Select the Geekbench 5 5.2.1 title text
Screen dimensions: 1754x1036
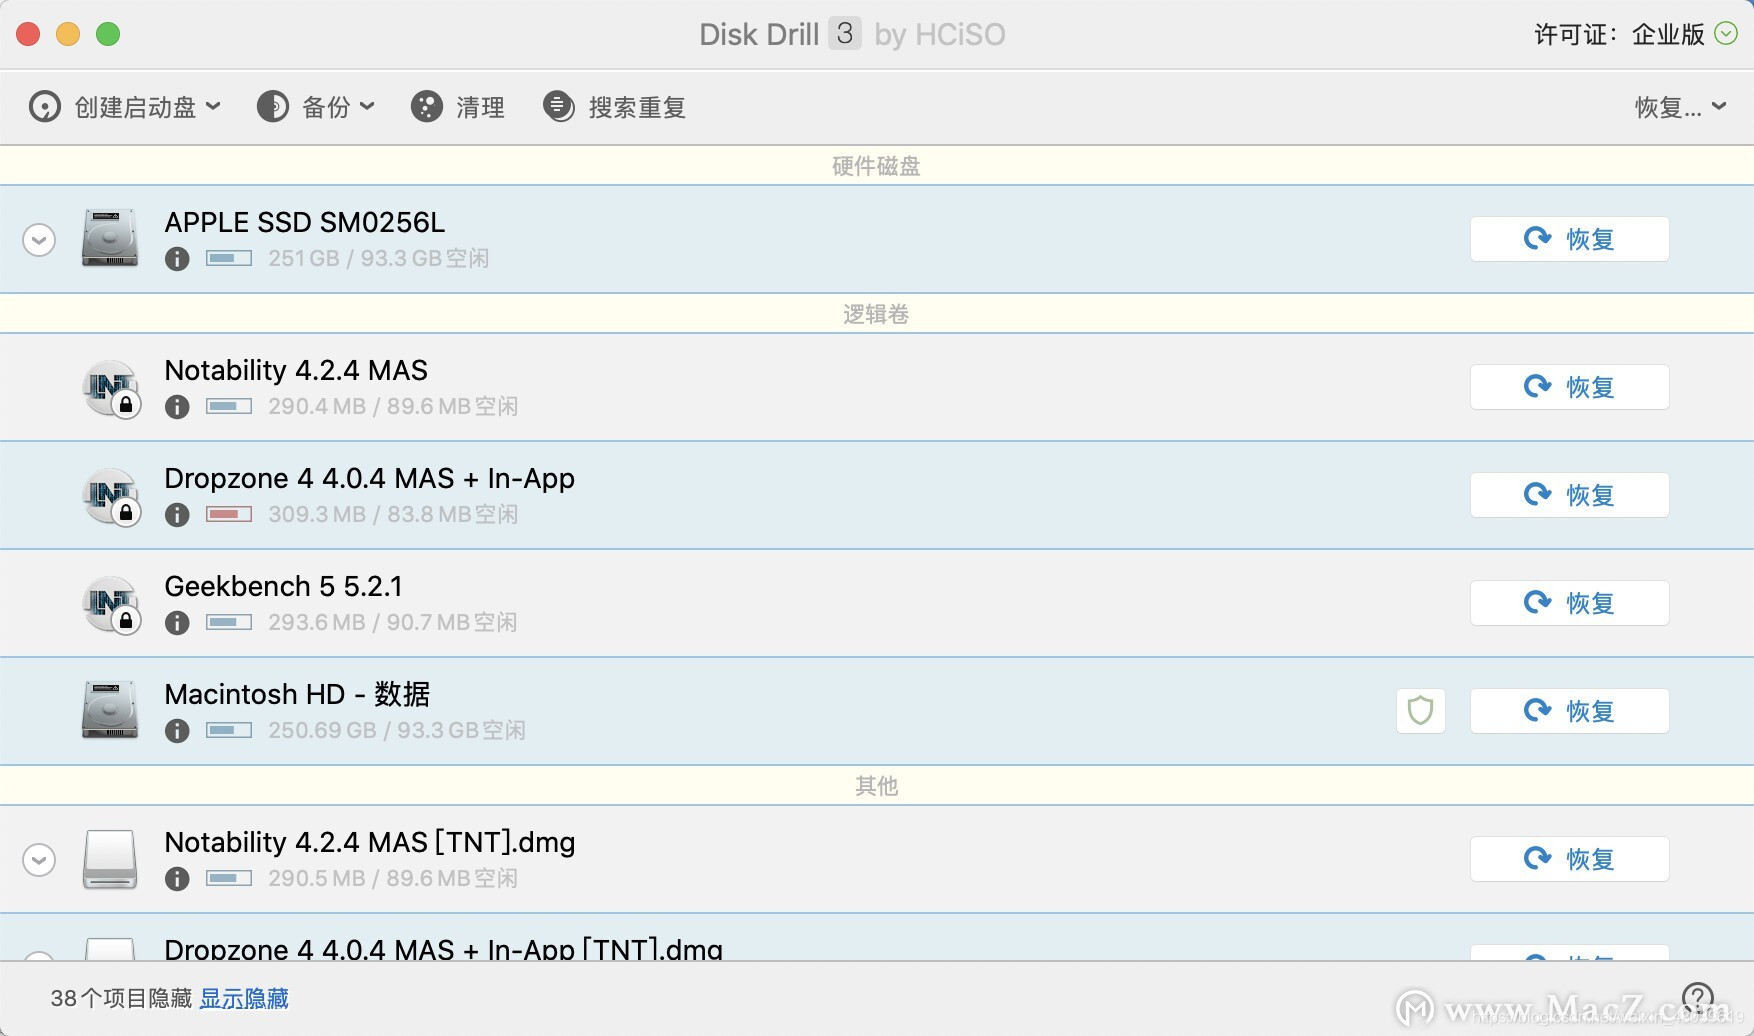coord(284,586)
